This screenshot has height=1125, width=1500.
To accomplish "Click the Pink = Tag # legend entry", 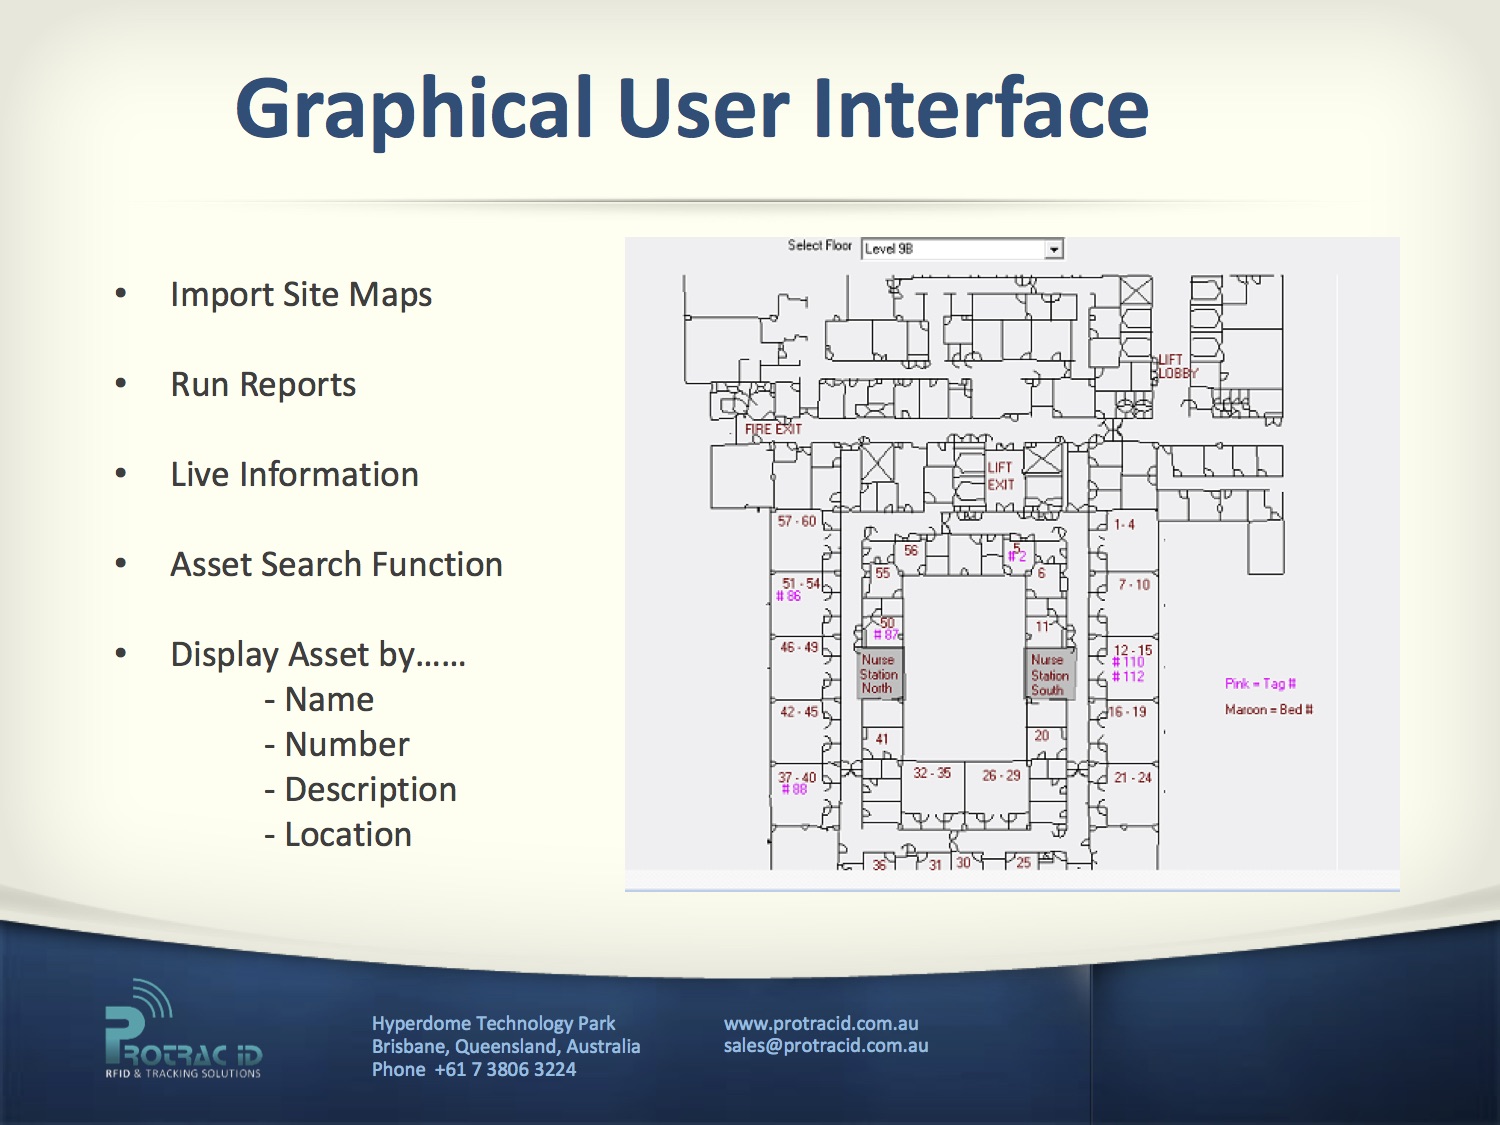I will (x=1260, y=684).
